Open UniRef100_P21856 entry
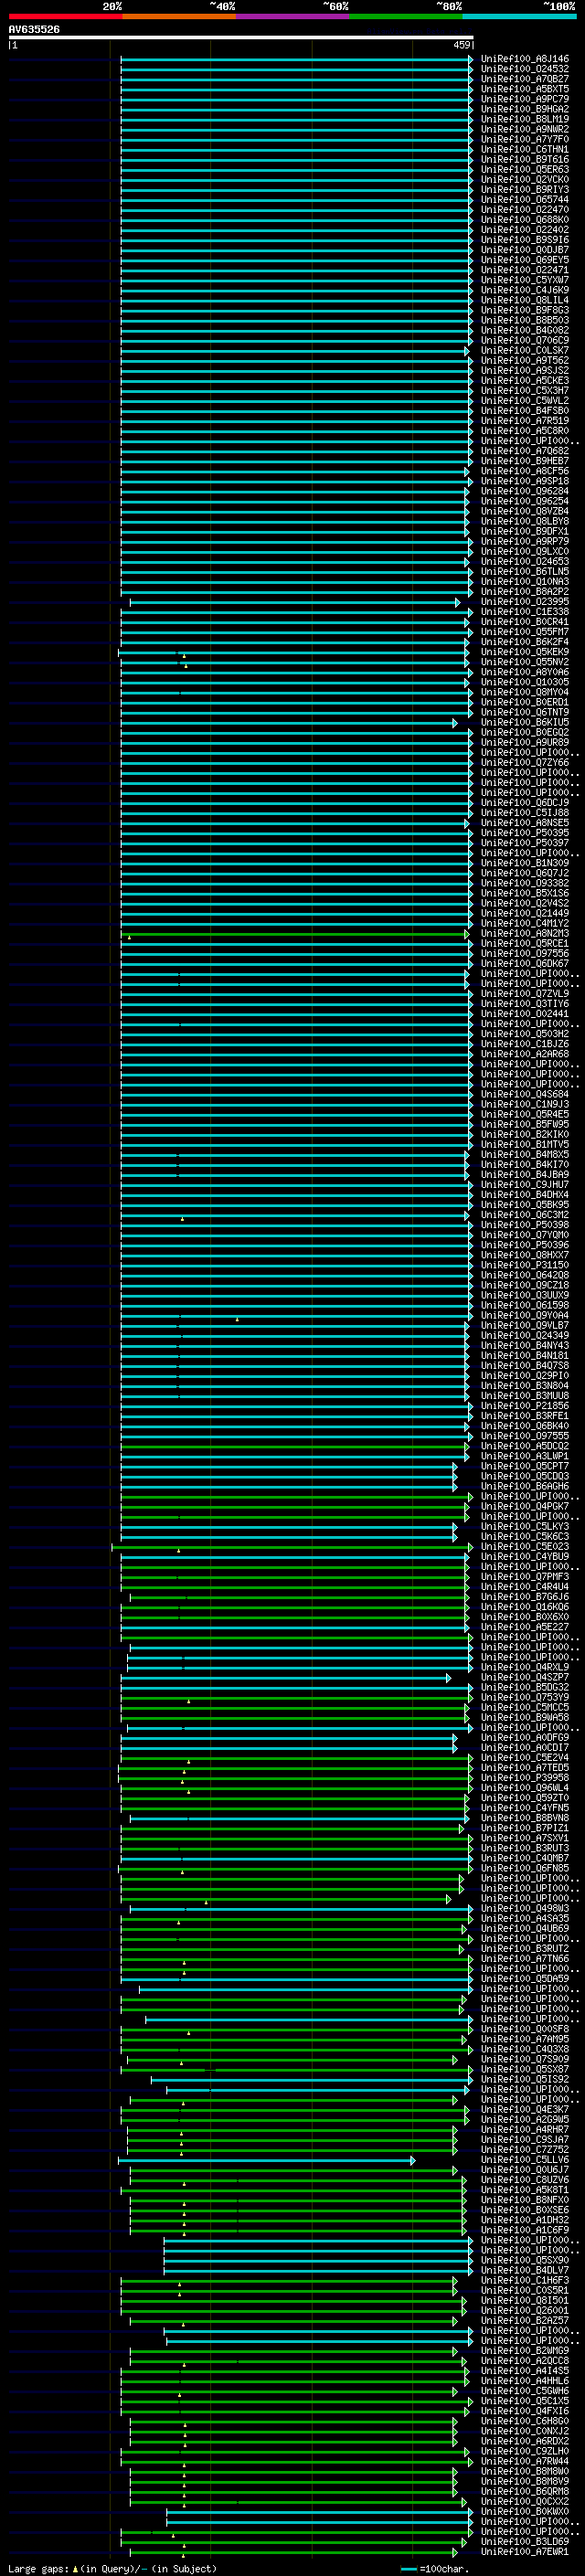Image resolution: width=585 pixels, height=2576 pixels. pos(525,1406)
